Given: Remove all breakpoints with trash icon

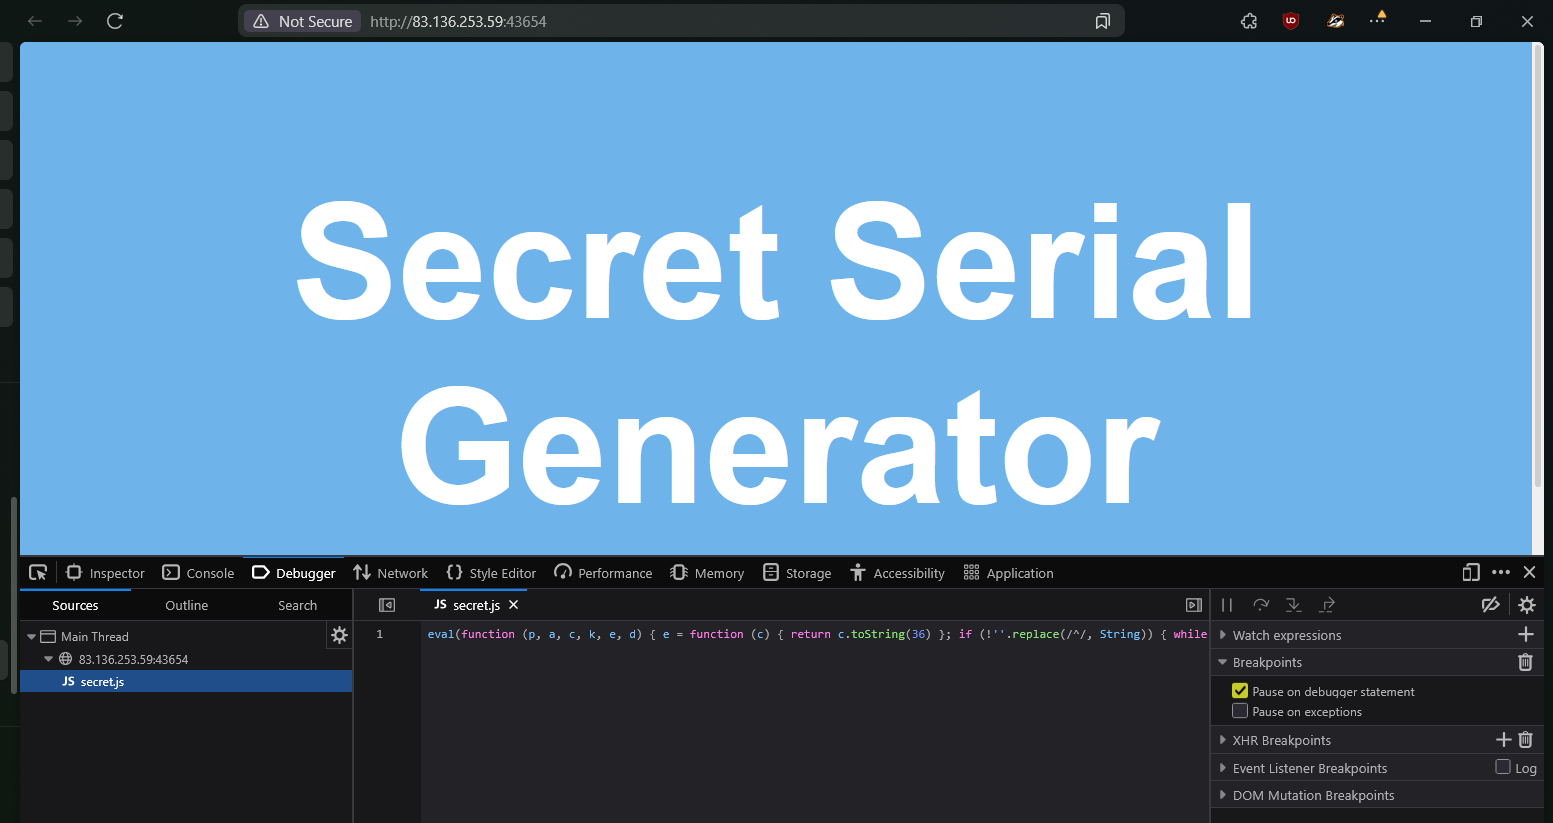Looking at the screenshot, I should 1525,662.
